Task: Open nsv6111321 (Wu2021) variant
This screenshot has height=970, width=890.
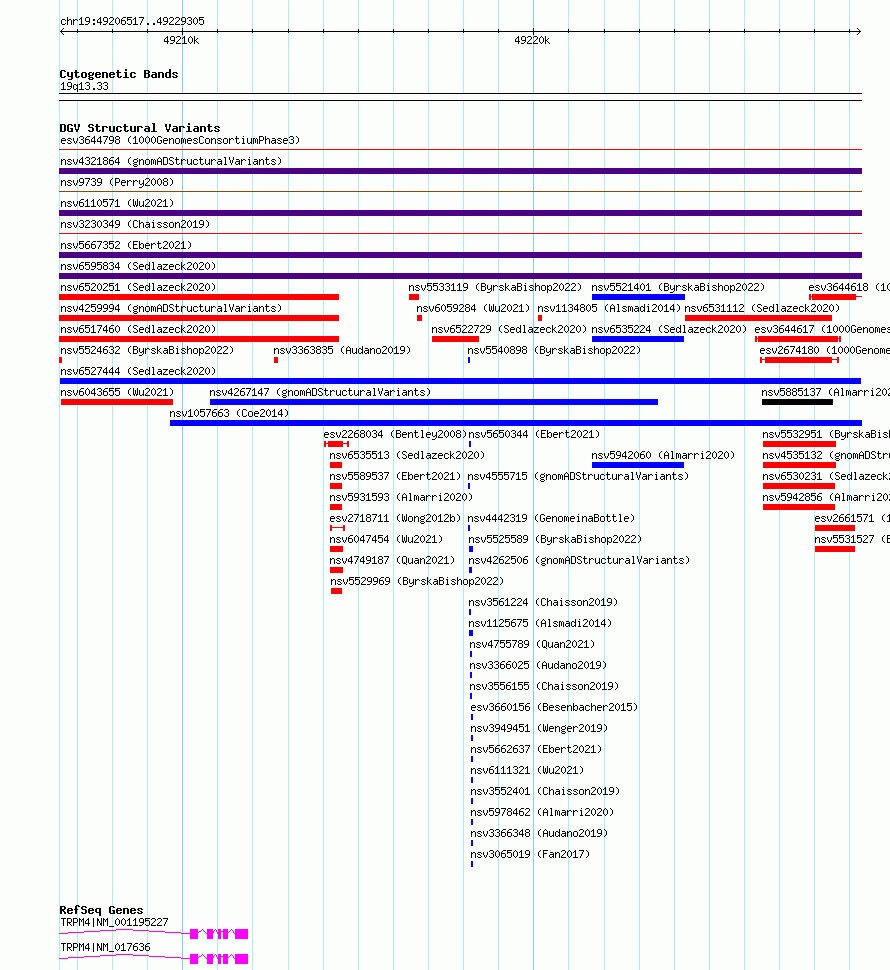Action: tap(528, 771)
